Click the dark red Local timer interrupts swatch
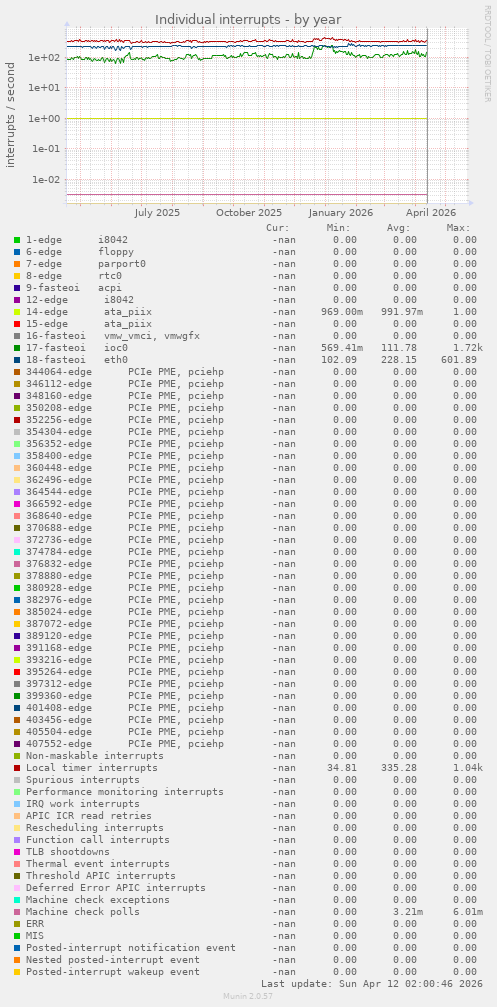Image resolution: width=497 pixels, height=1007 pixels. point(17,768)
